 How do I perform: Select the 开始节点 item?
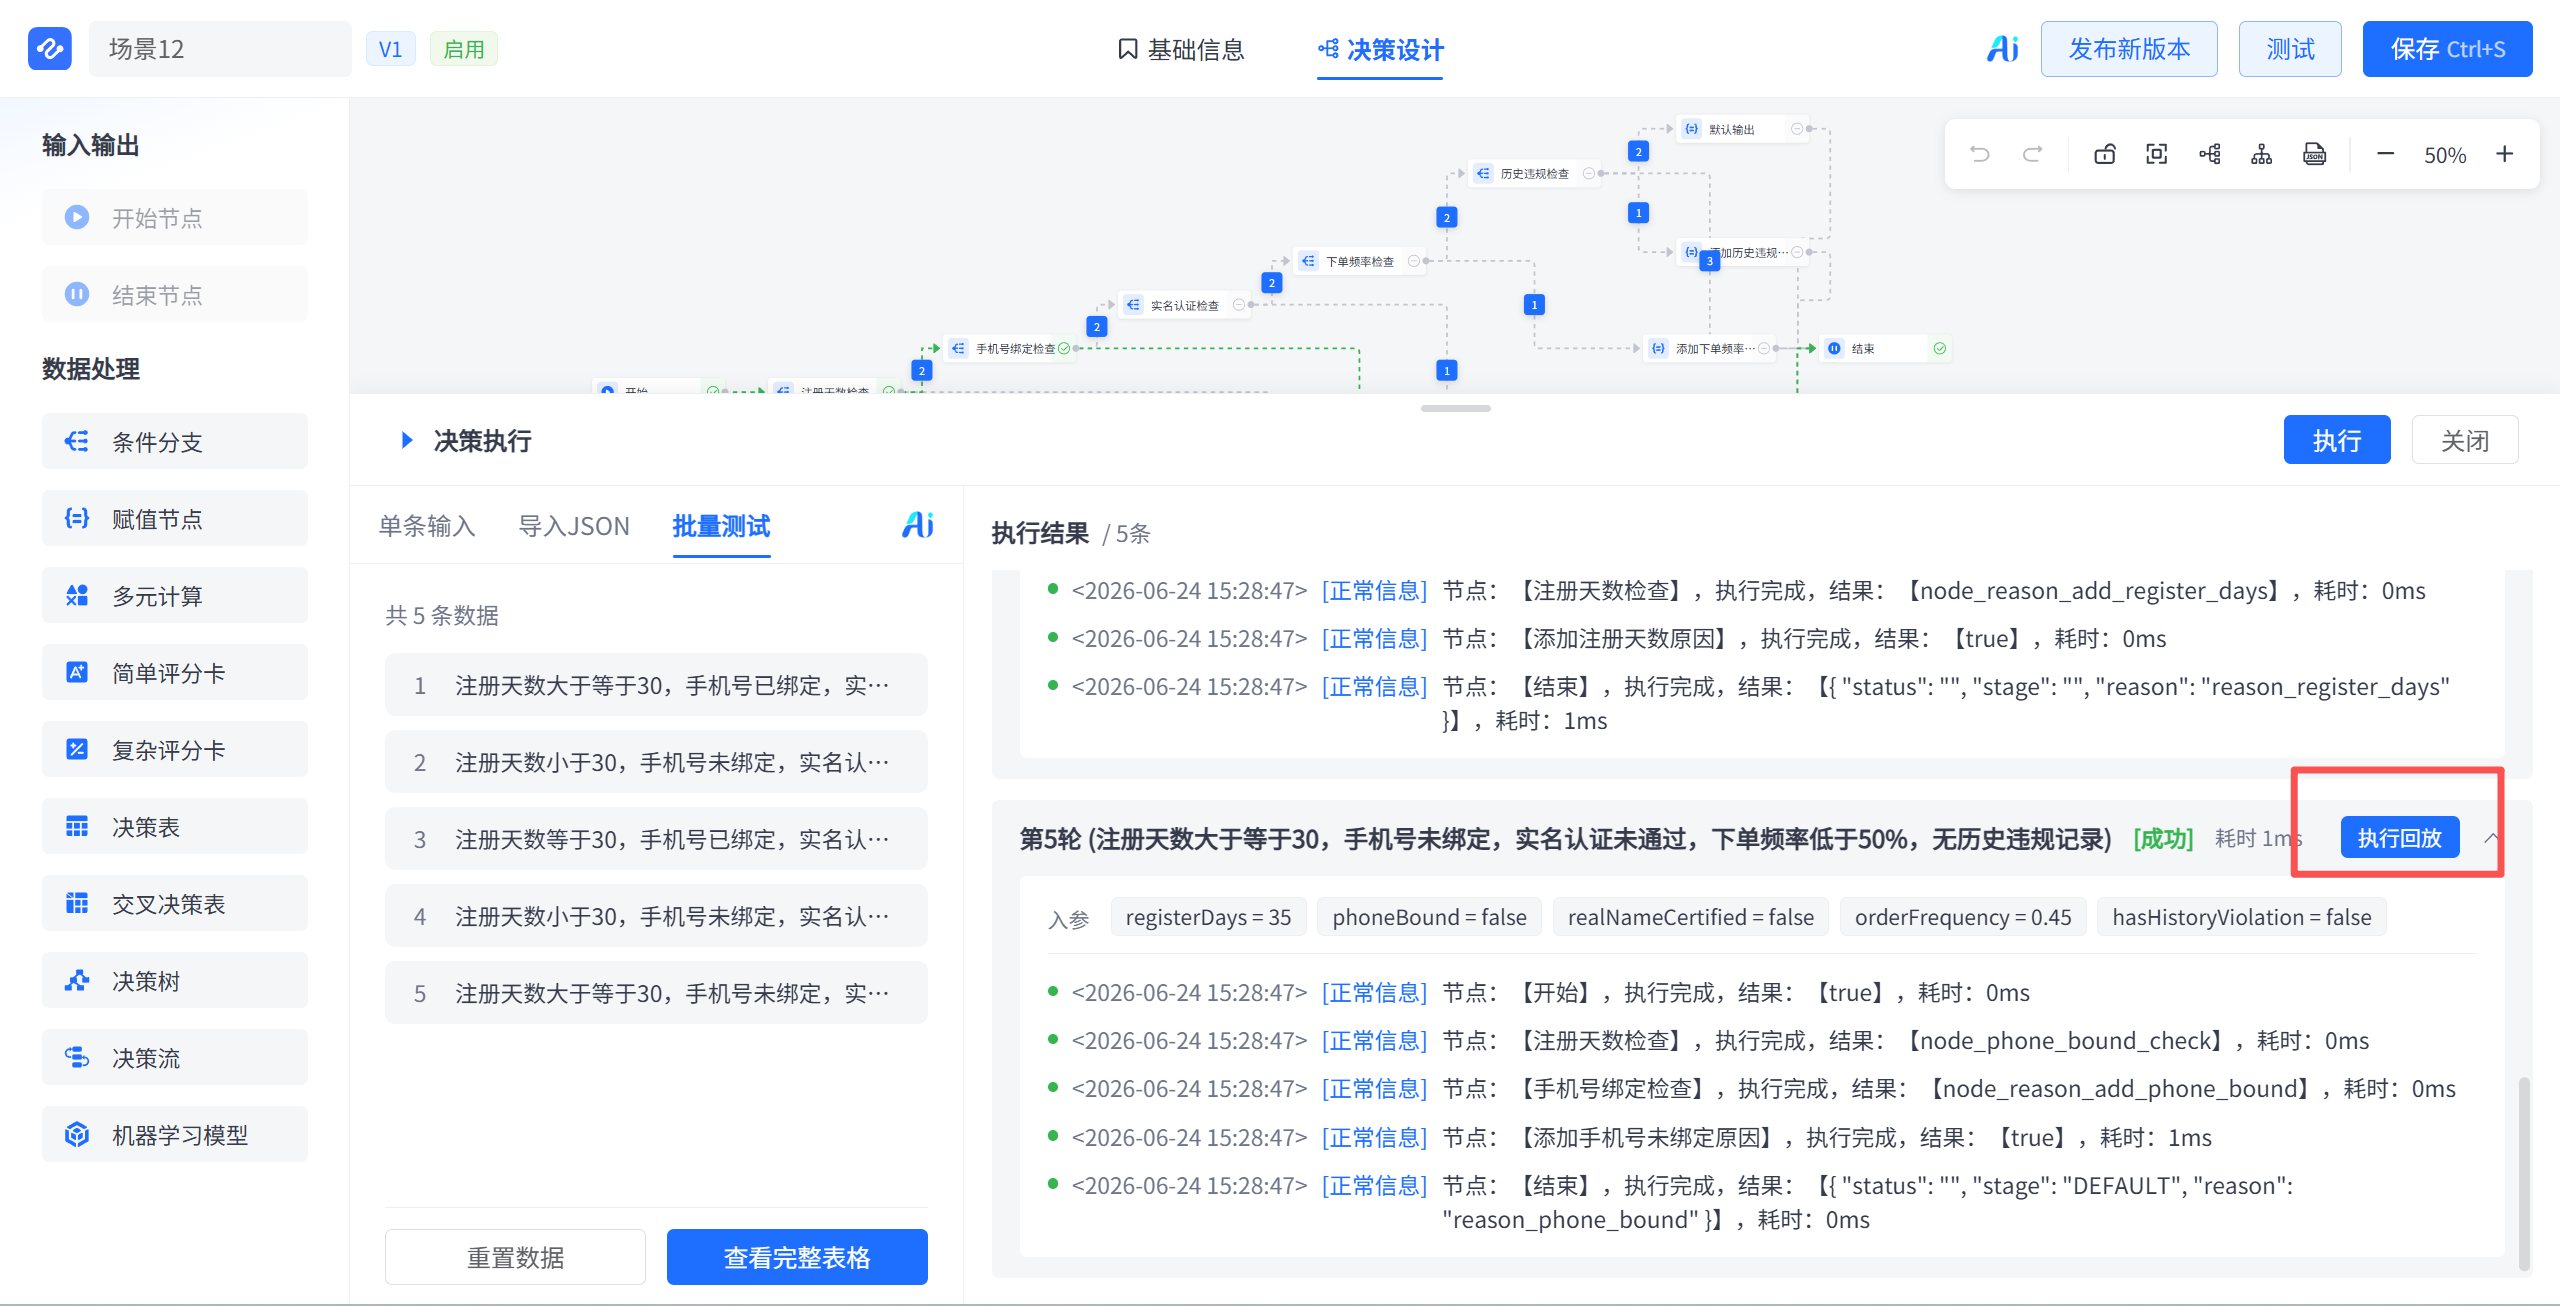tap(175, 217)
